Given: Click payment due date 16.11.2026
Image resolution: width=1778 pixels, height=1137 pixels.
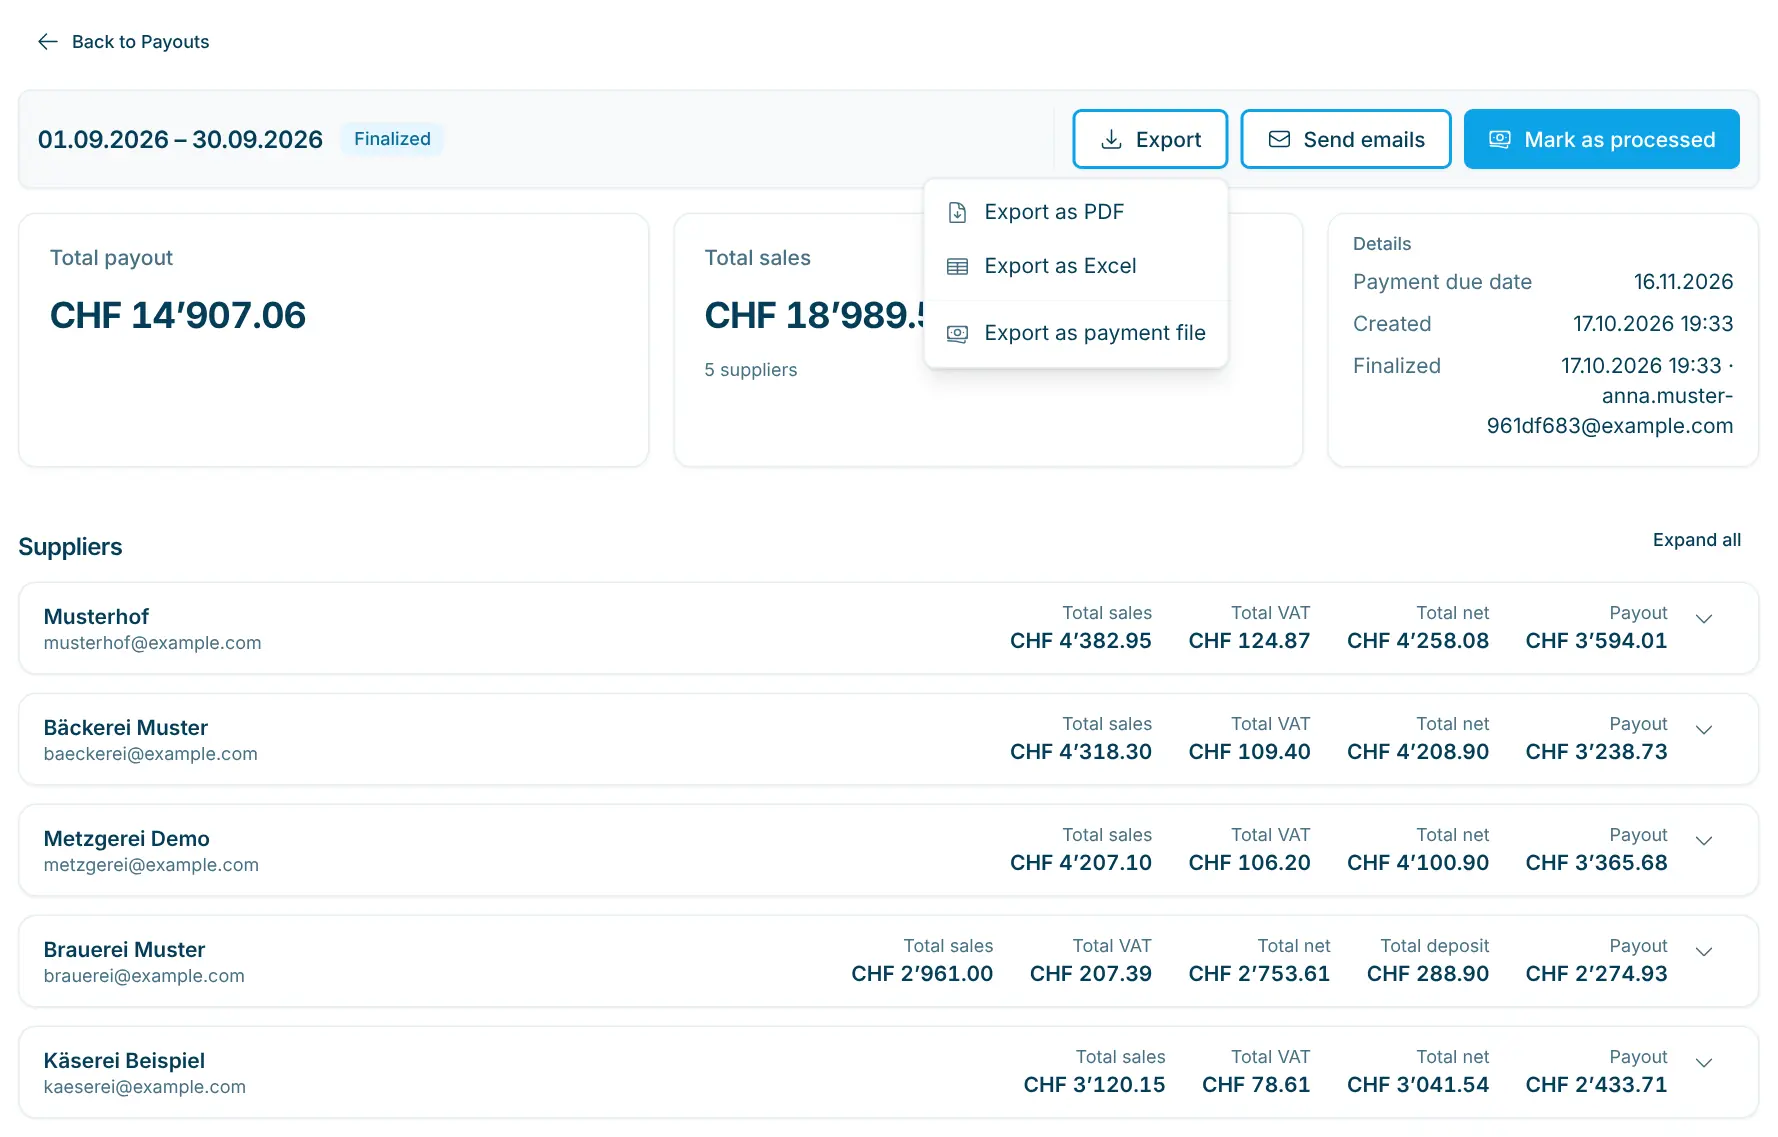Looking at the screenshot, I should click(x=1683, y=282).
